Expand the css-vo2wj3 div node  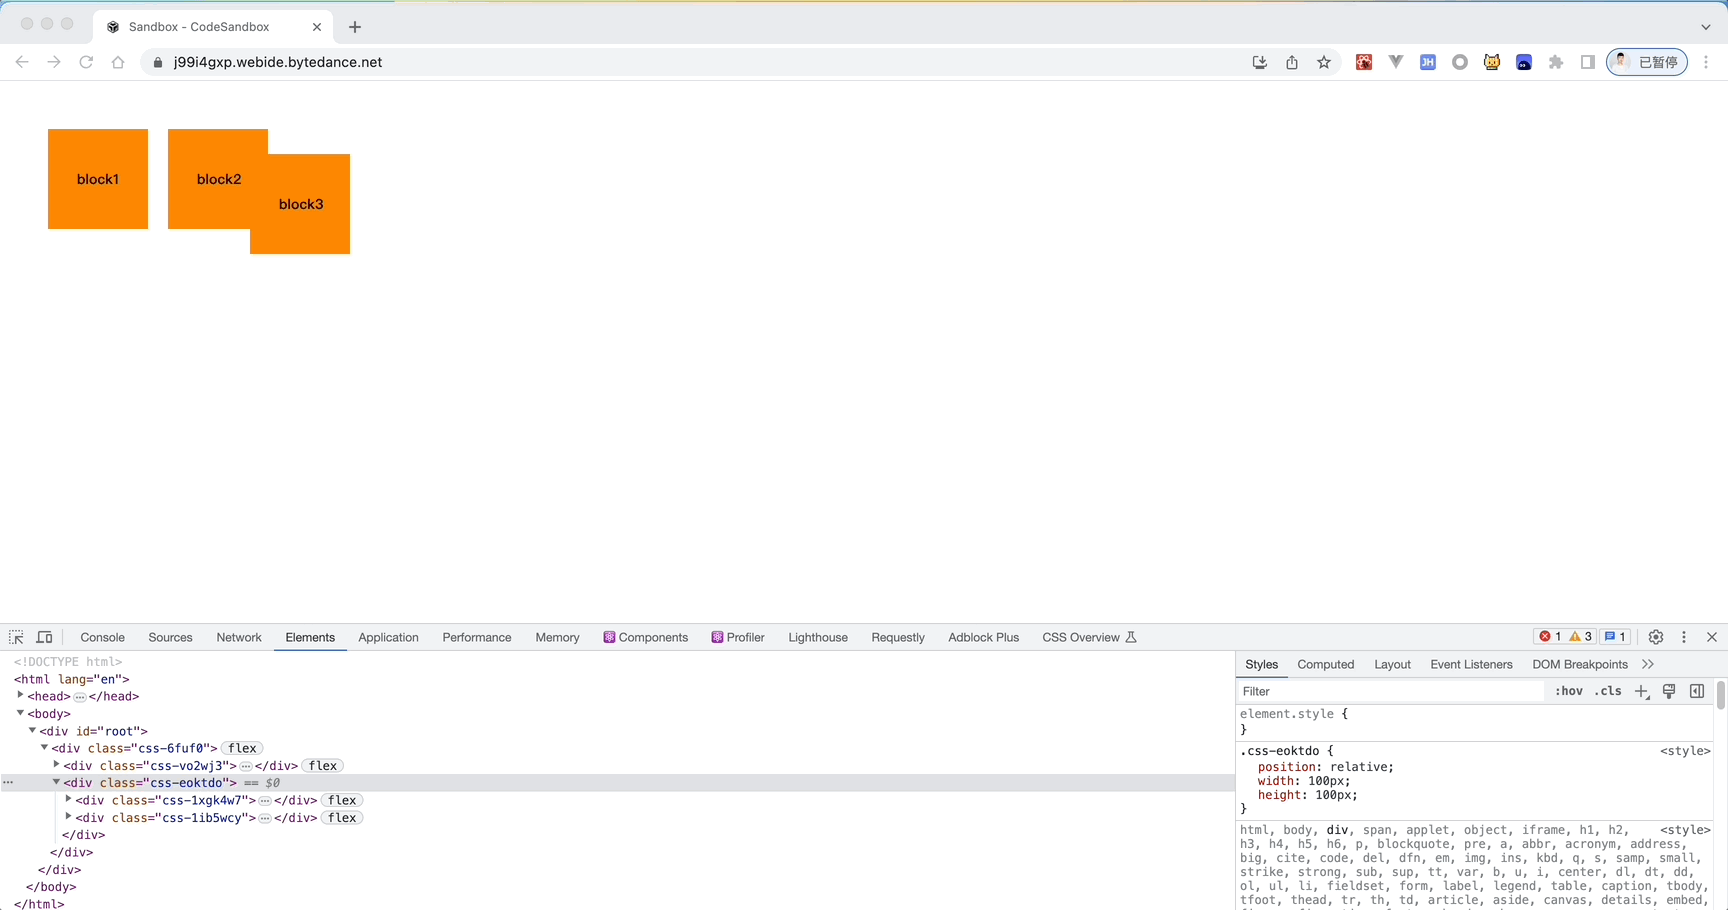(x=57, y=765)
